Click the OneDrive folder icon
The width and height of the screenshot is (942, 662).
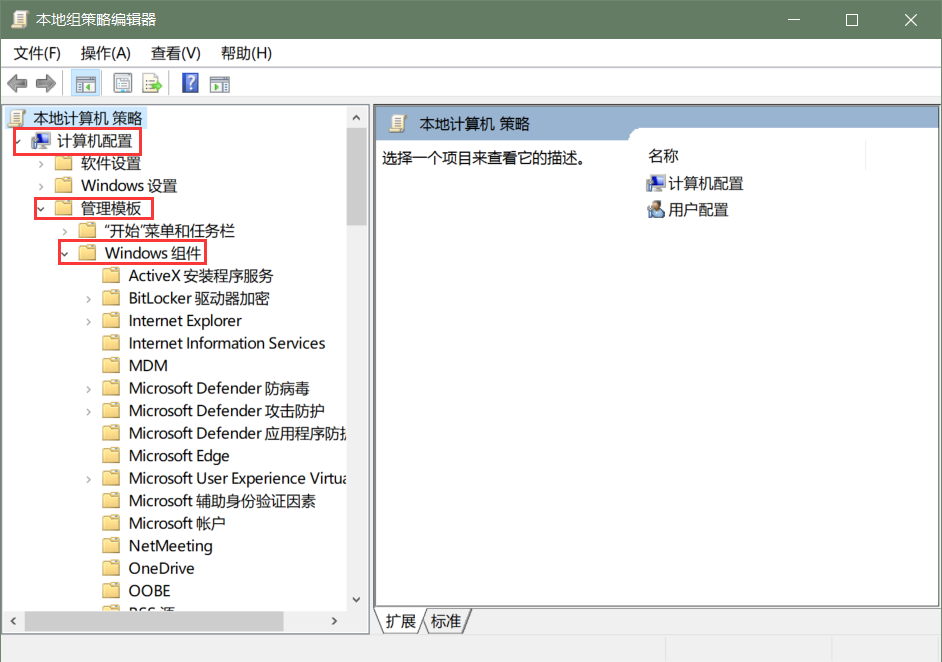pyautogui.click(x=111, y=568)
